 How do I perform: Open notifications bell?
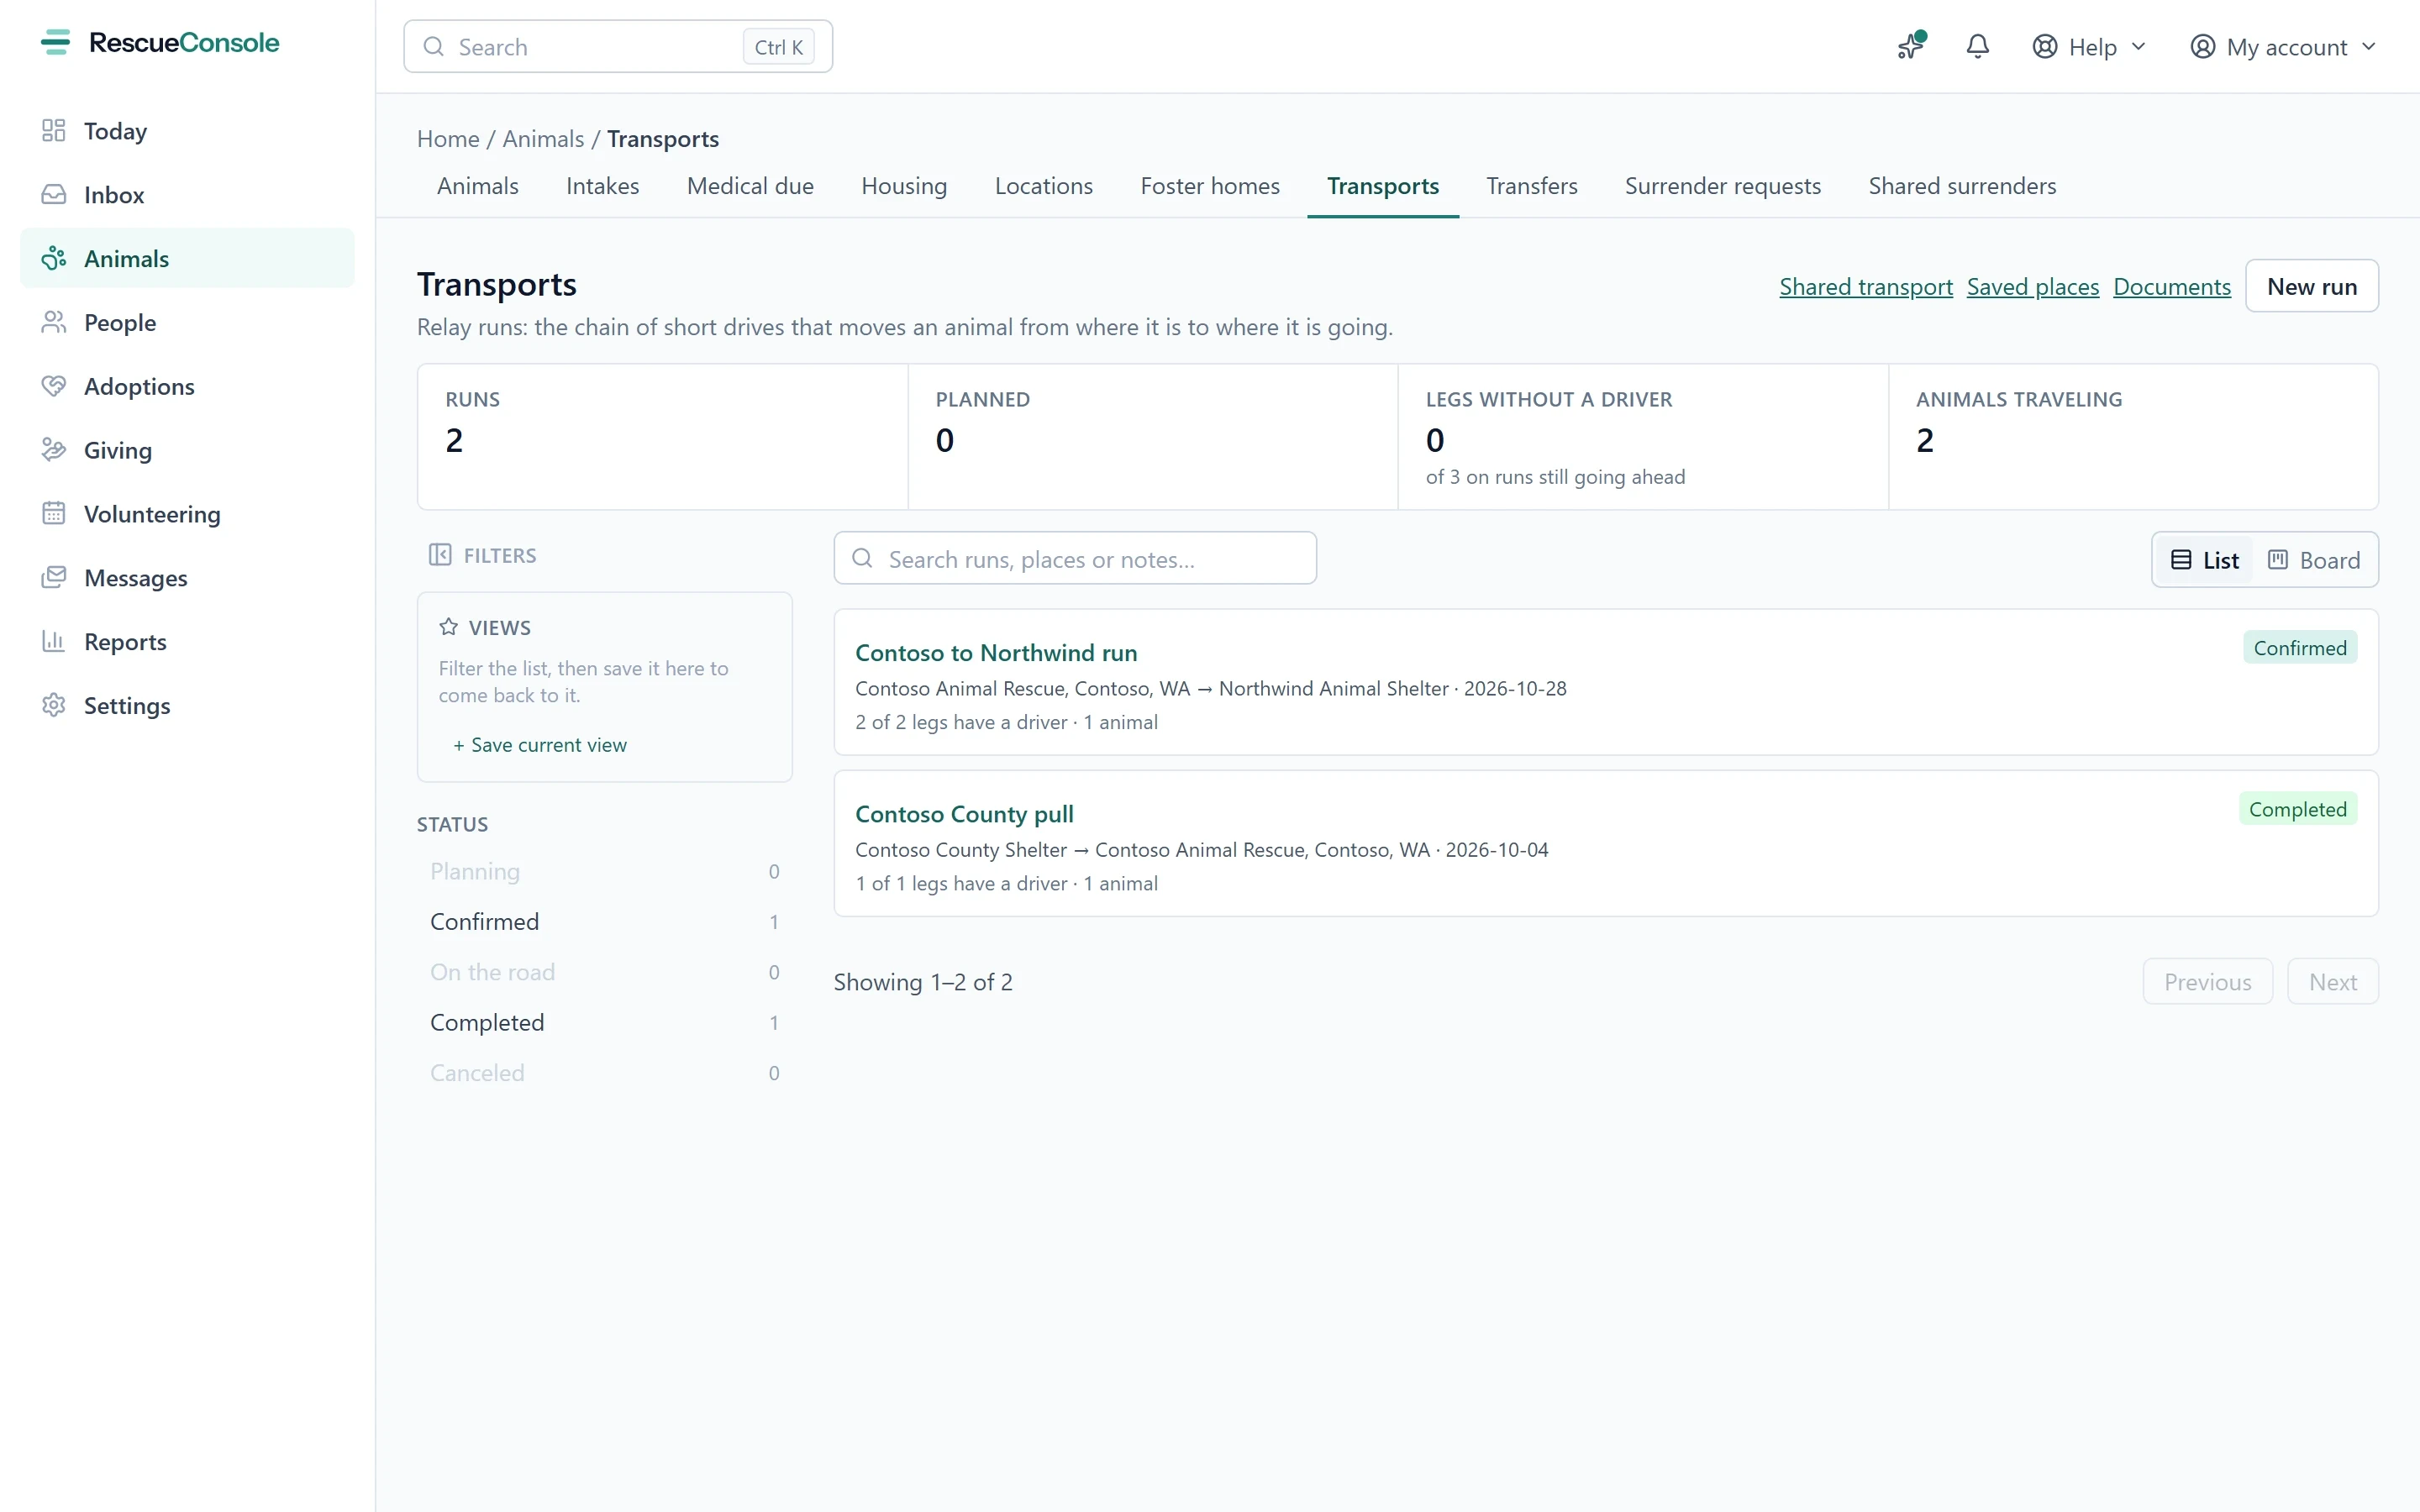[x=1977, y=46]
